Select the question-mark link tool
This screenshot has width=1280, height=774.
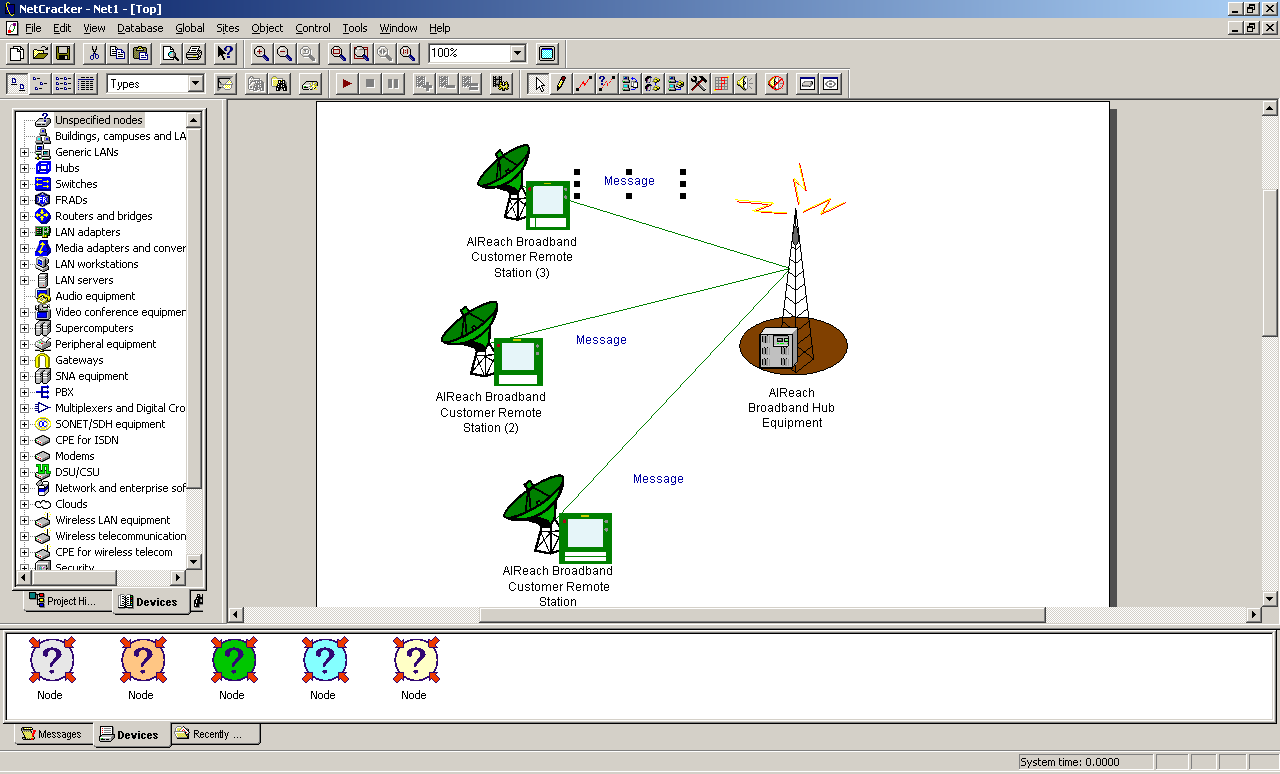point(607,84)
